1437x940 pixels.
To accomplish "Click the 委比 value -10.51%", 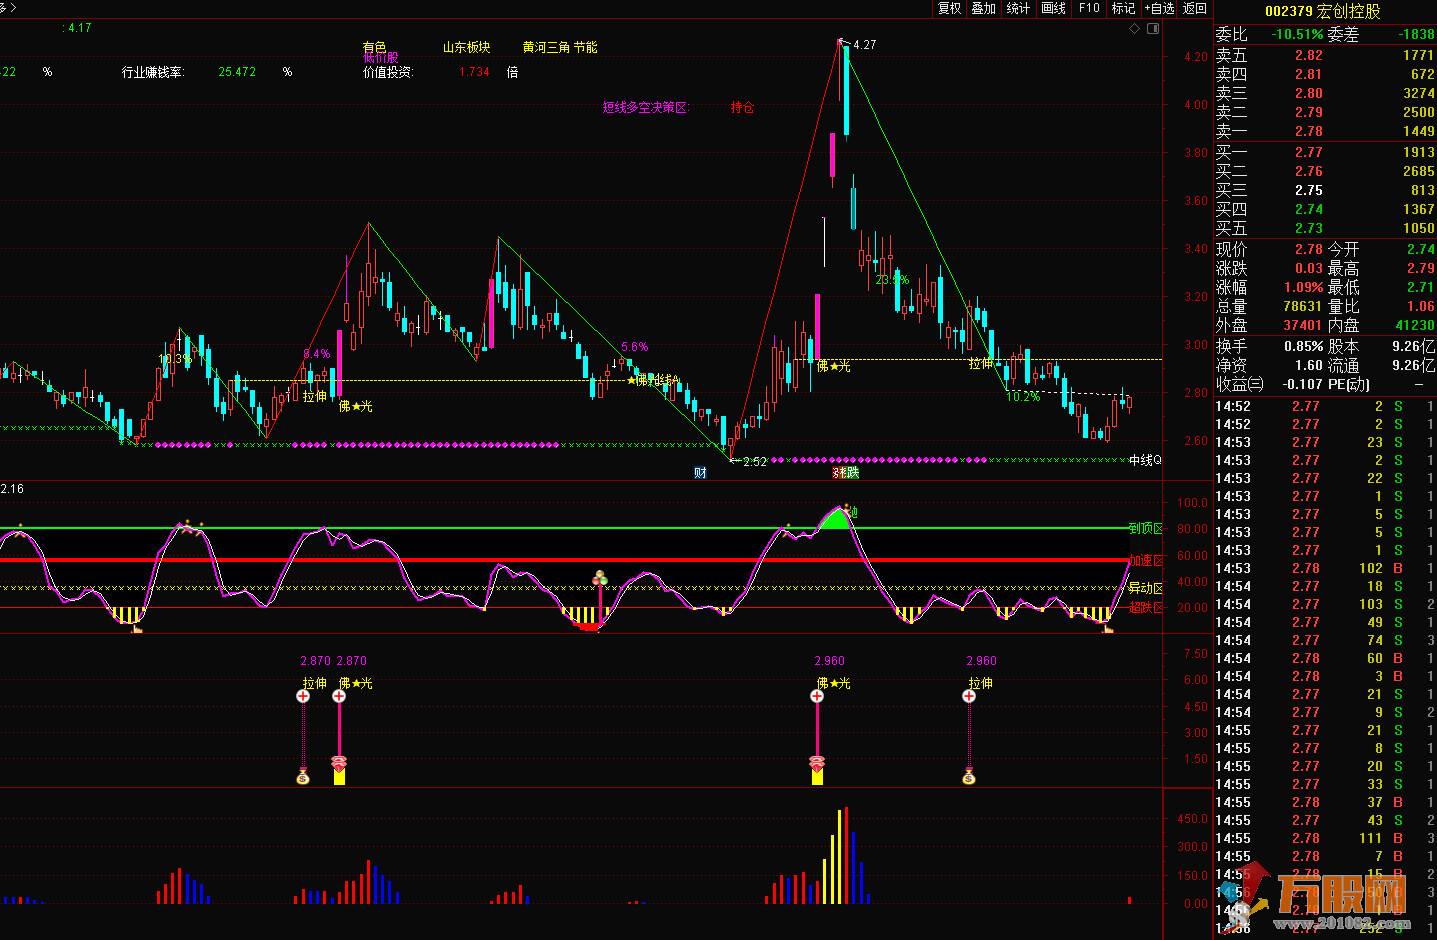I will pyautogui.click(x=1297, y=34).
